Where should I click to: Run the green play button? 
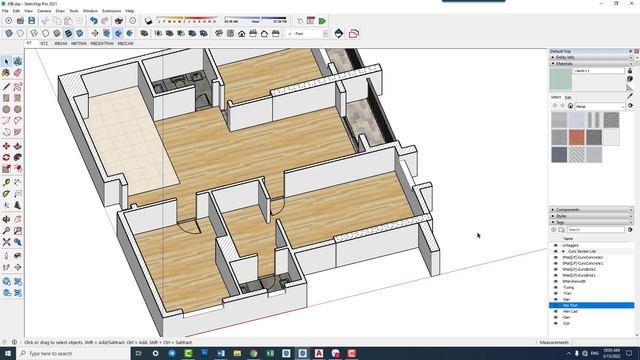click(x=322, y=21)
